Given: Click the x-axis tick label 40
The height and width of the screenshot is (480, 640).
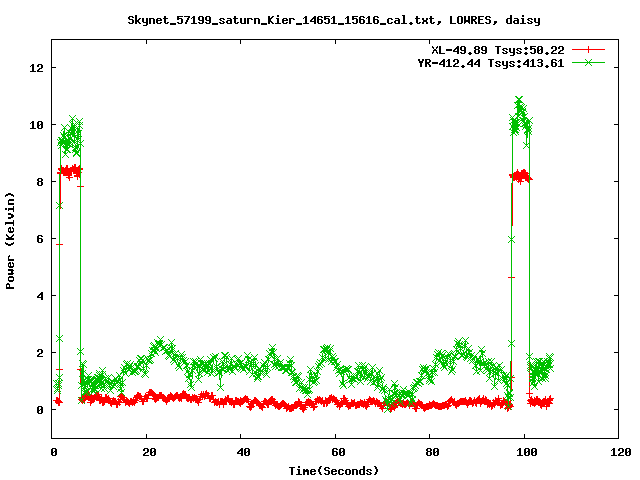Looking at the screenshot, I should tap(243, 452).
